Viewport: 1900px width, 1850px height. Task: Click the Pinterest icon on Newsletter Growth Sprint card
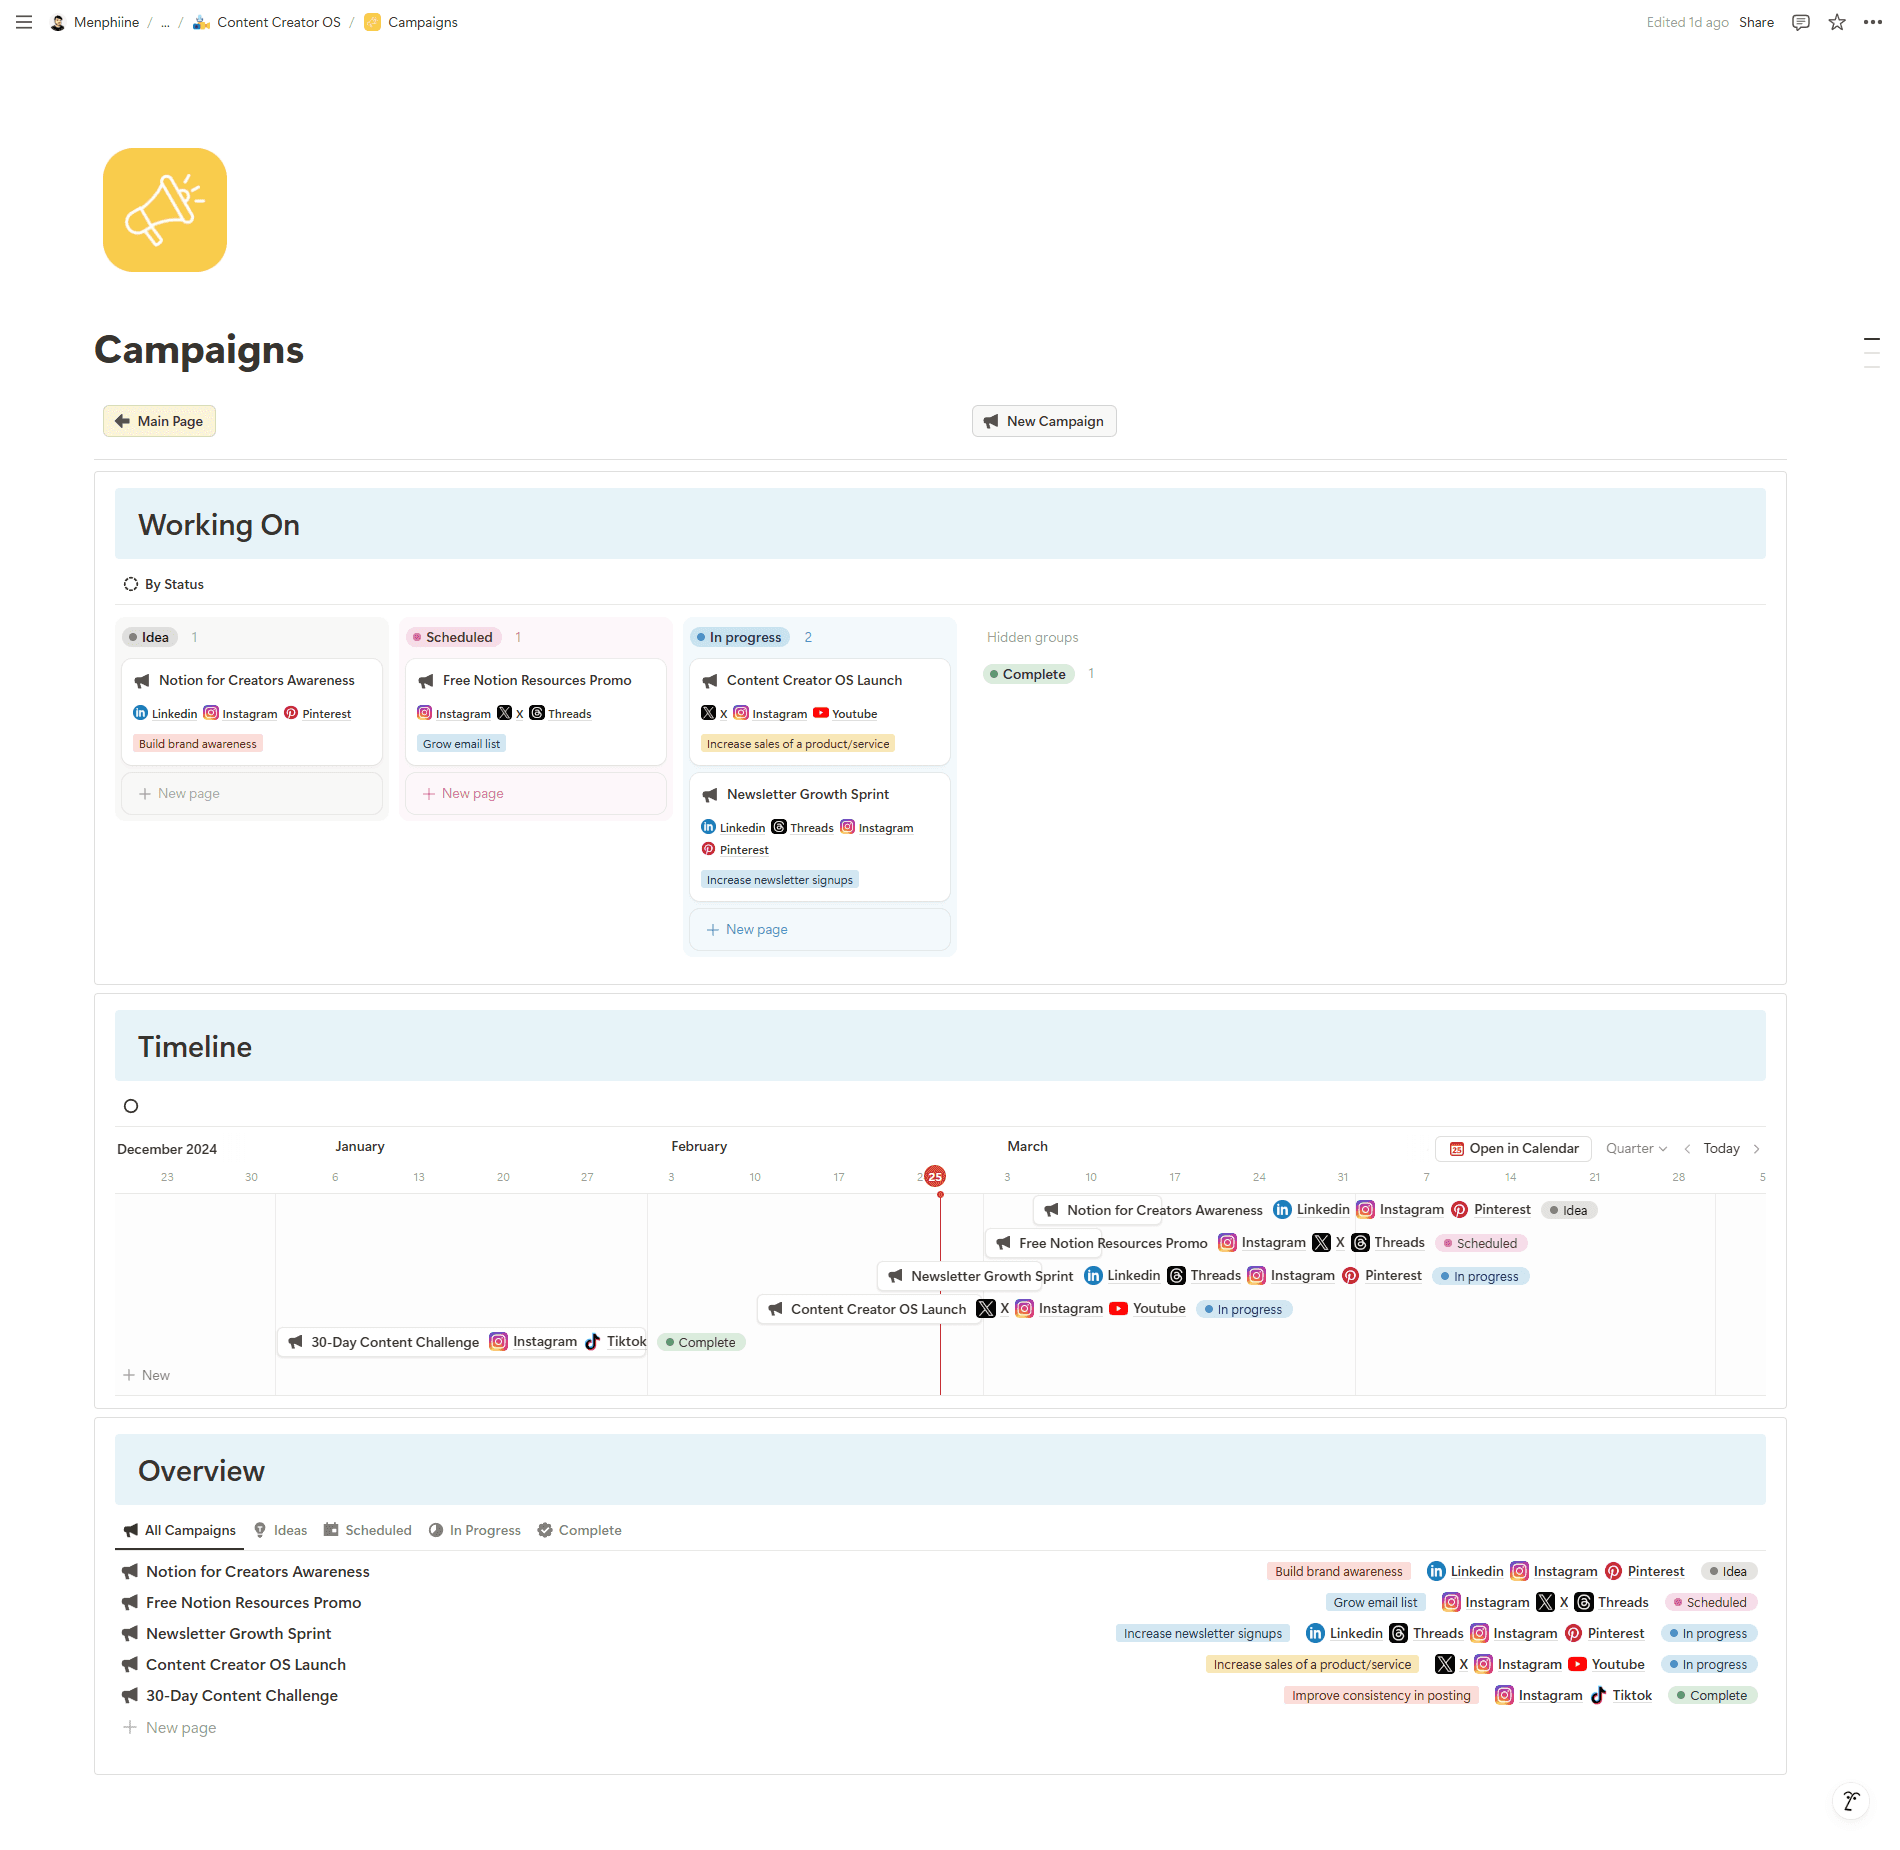point(708,849)
